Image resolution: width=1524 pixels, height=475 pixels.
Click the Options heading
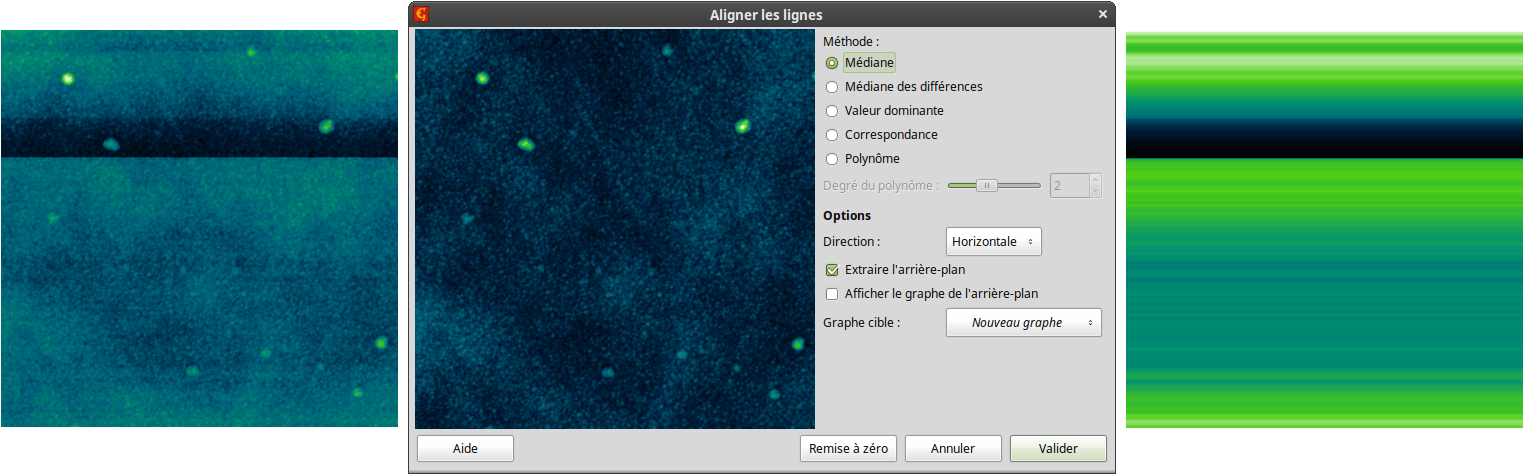(x=847, y=215)
